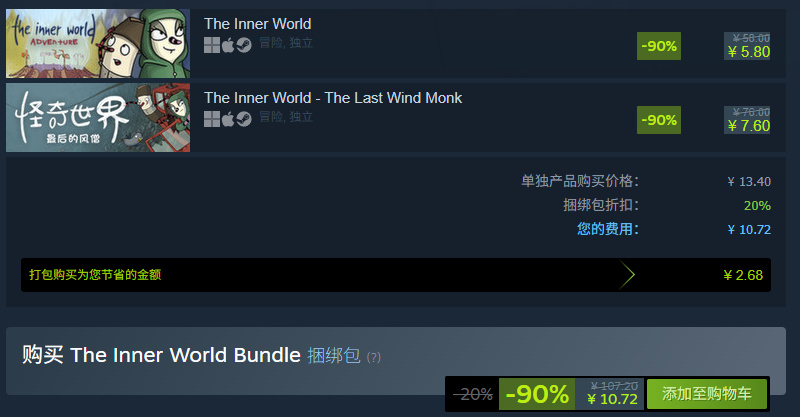Screen dimensions: 800x417
Task: Open The Inner World title link
Action: [x=258, y=24]
